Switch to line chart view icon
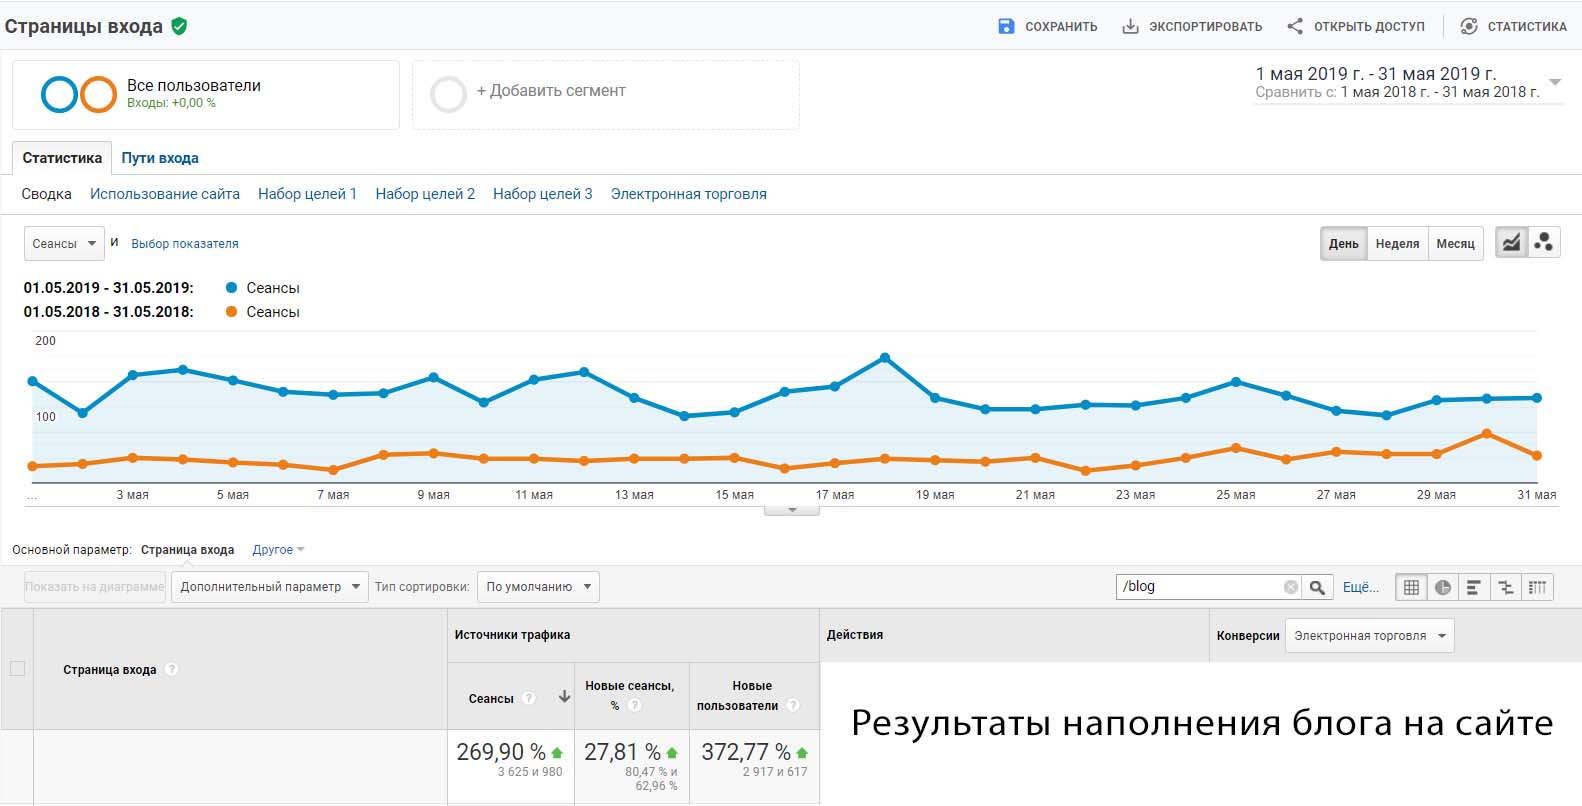The image size is (1582, 806). (1511, 243)
